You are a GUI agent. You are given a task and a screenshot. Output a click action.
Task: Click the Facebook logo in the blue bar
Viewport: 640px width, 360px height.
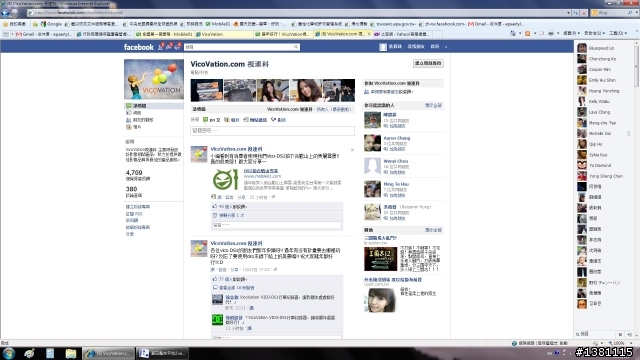(x=139, y=47)
